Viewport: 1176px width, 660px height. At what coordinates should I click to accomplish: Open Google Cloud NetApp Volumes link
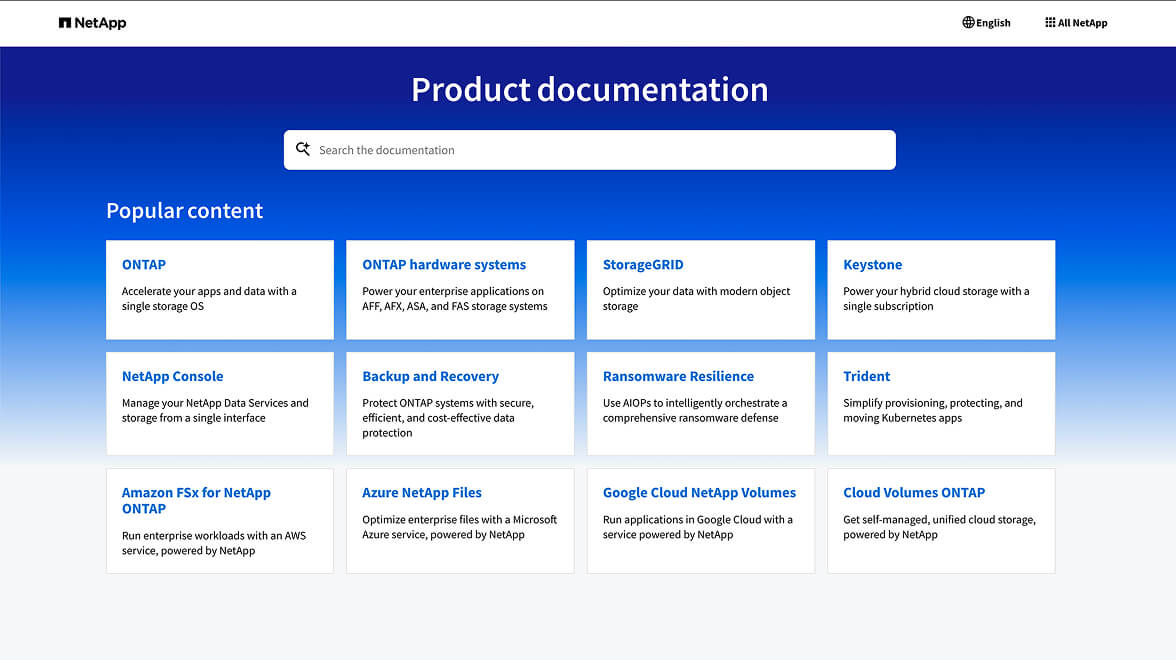(x=699, y=493)
